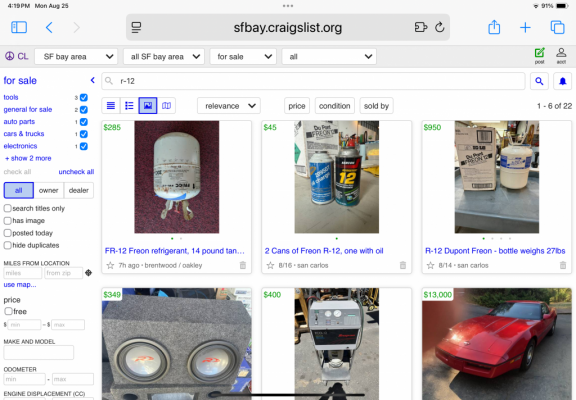Open the condition filter
Viewport: 576px width, 400px height.
[x=335, y=106]
